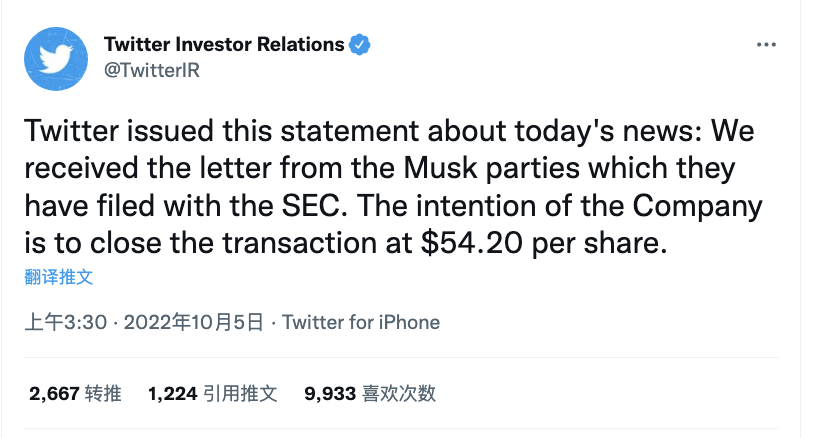Click the 引用推文 label text

point(240,394)
